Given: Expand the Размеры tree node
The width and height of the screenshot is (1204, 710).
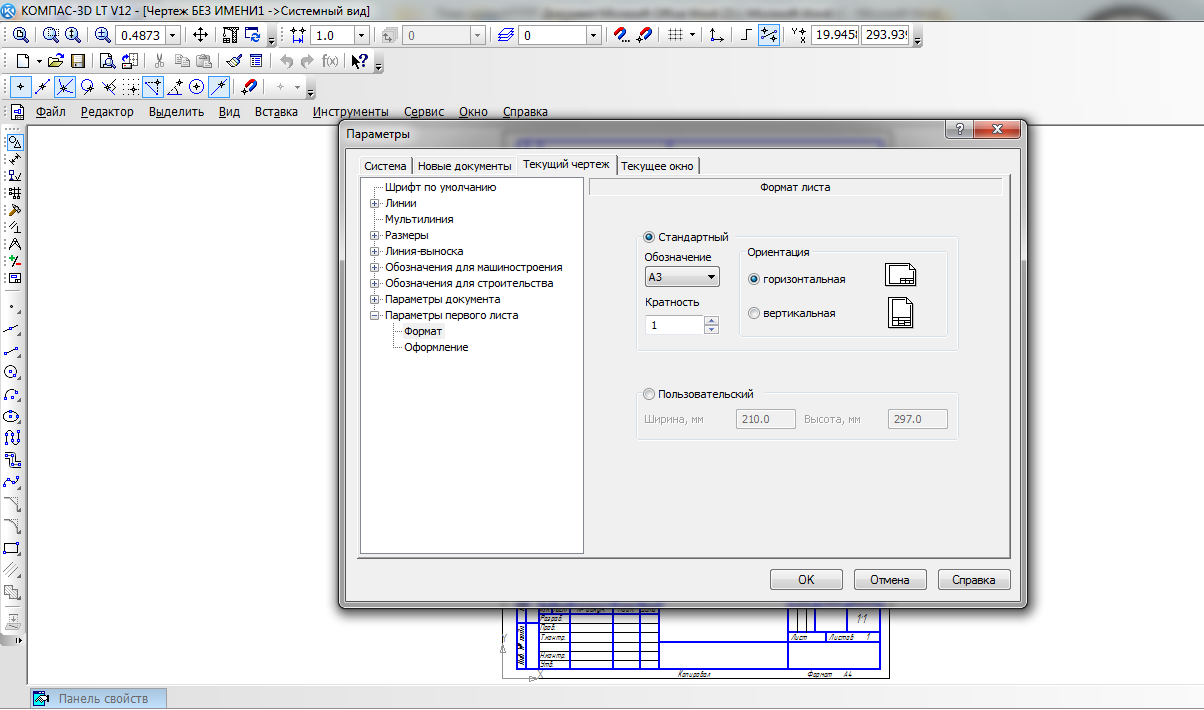Looking at the screenshot, I should click(375, 235).
